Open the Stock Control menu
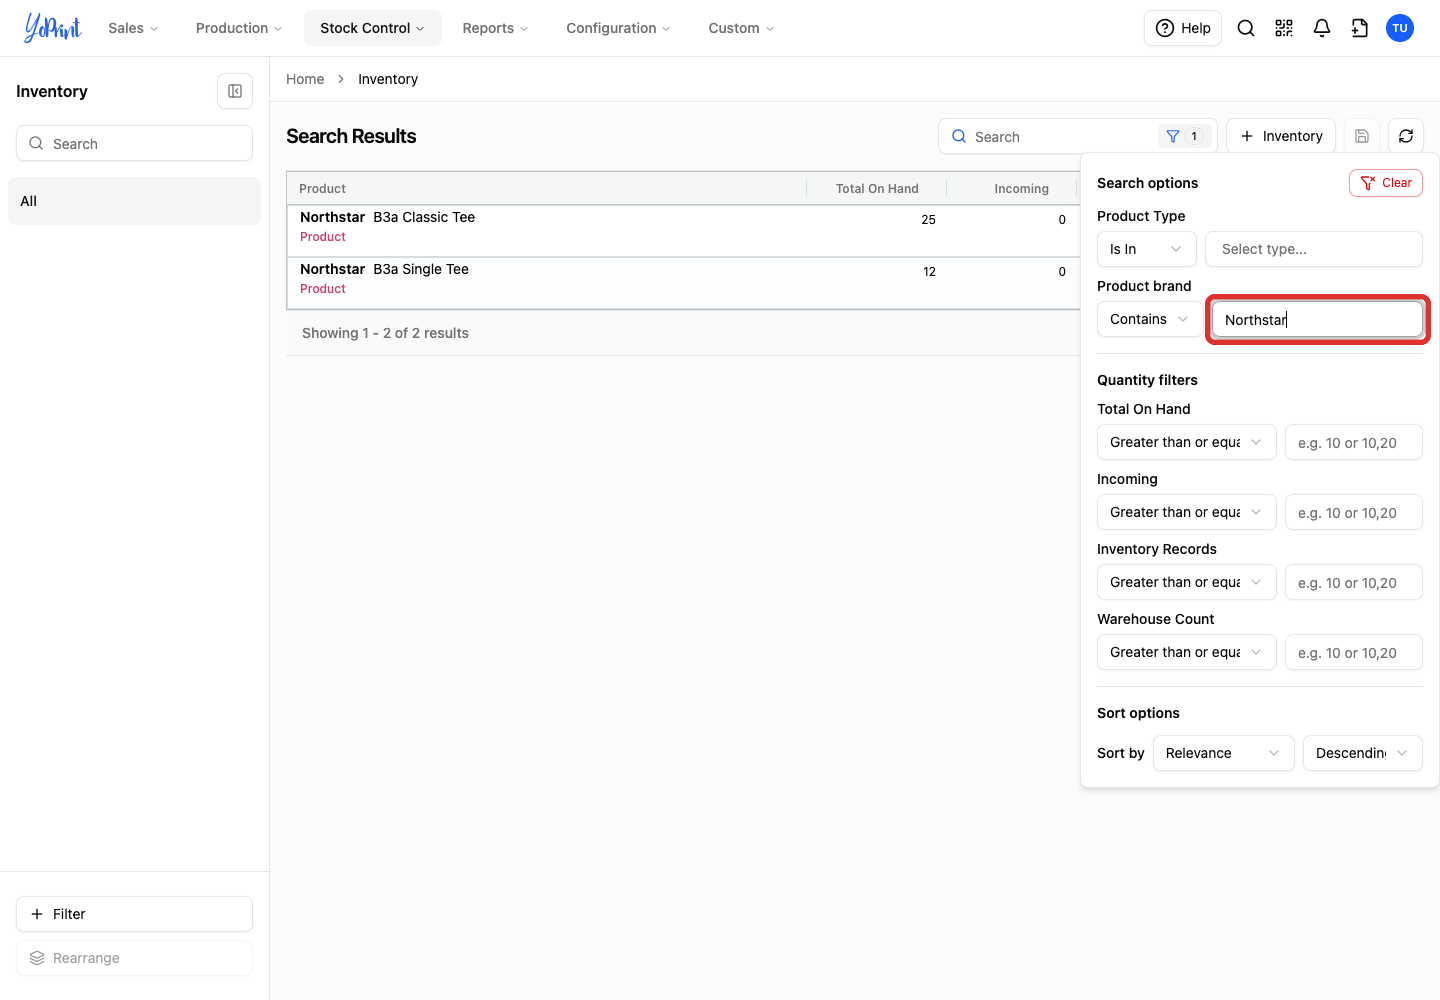 pos(373,28)
